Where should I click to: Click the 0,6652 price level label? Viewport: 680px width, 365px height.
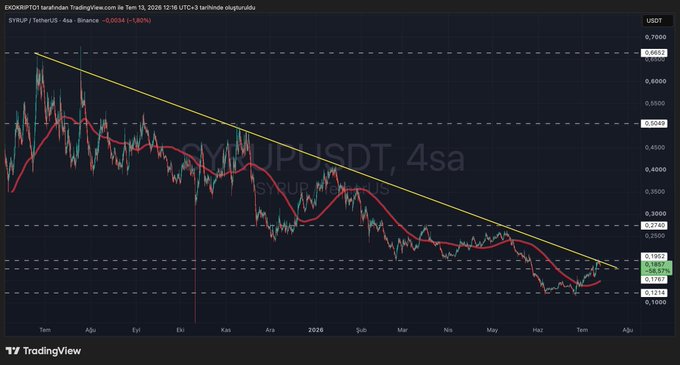point(655,53)
